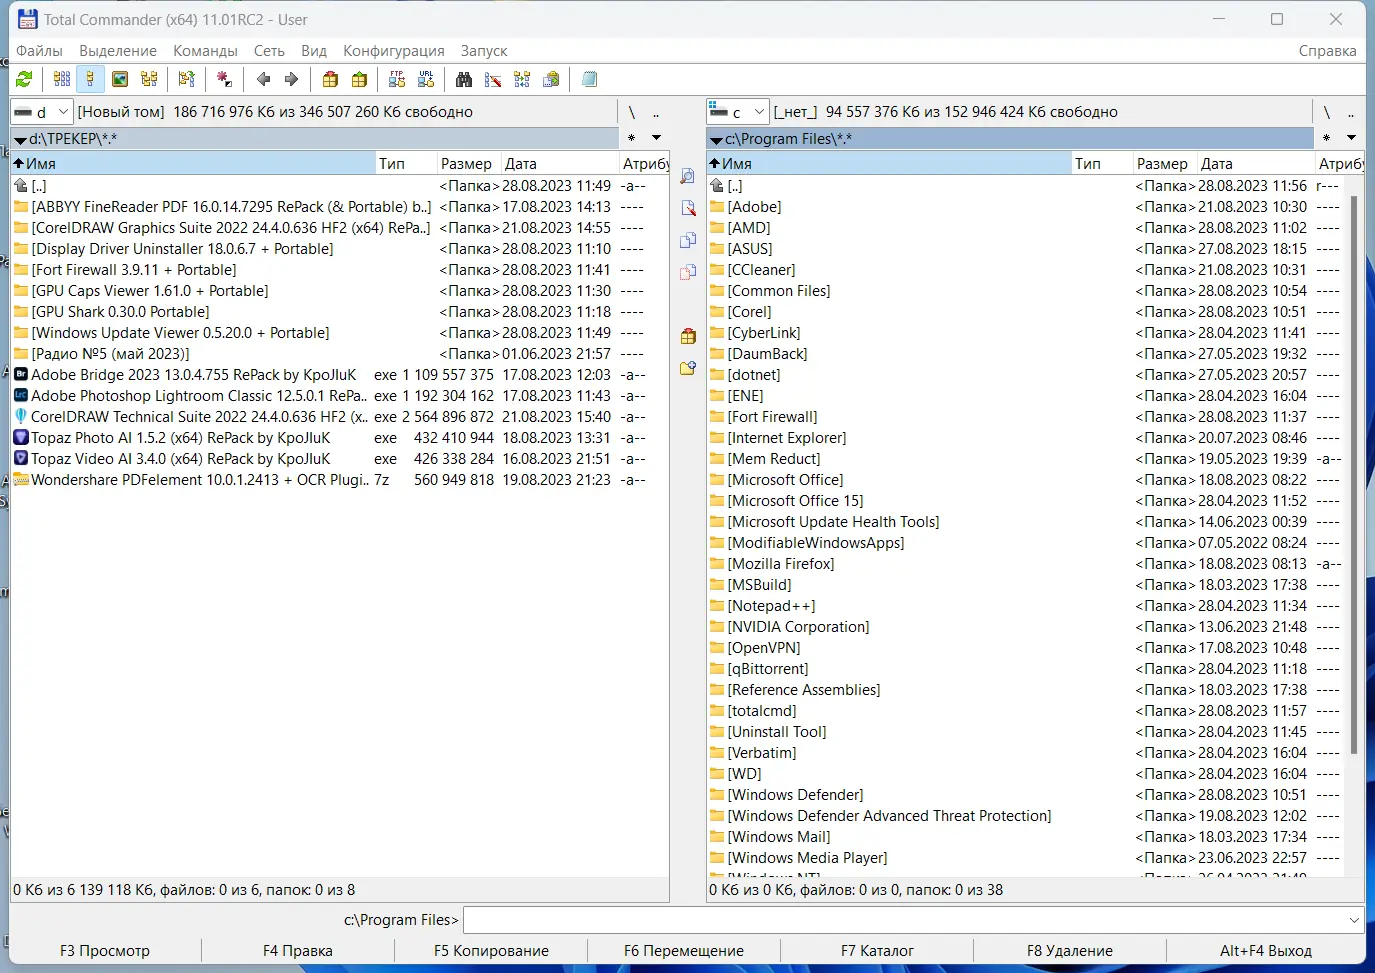Click the F8 Удаление button

click(1070, 951)
